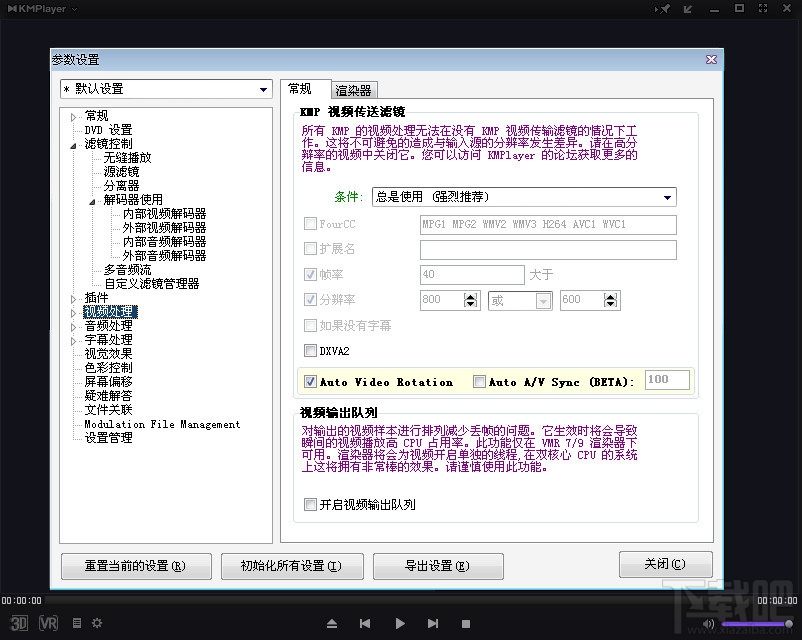The height and width of the screenshot is (640, 802).
Task: Open the 条件 condition dropdown menu
Action: click(x=666, y=197)
